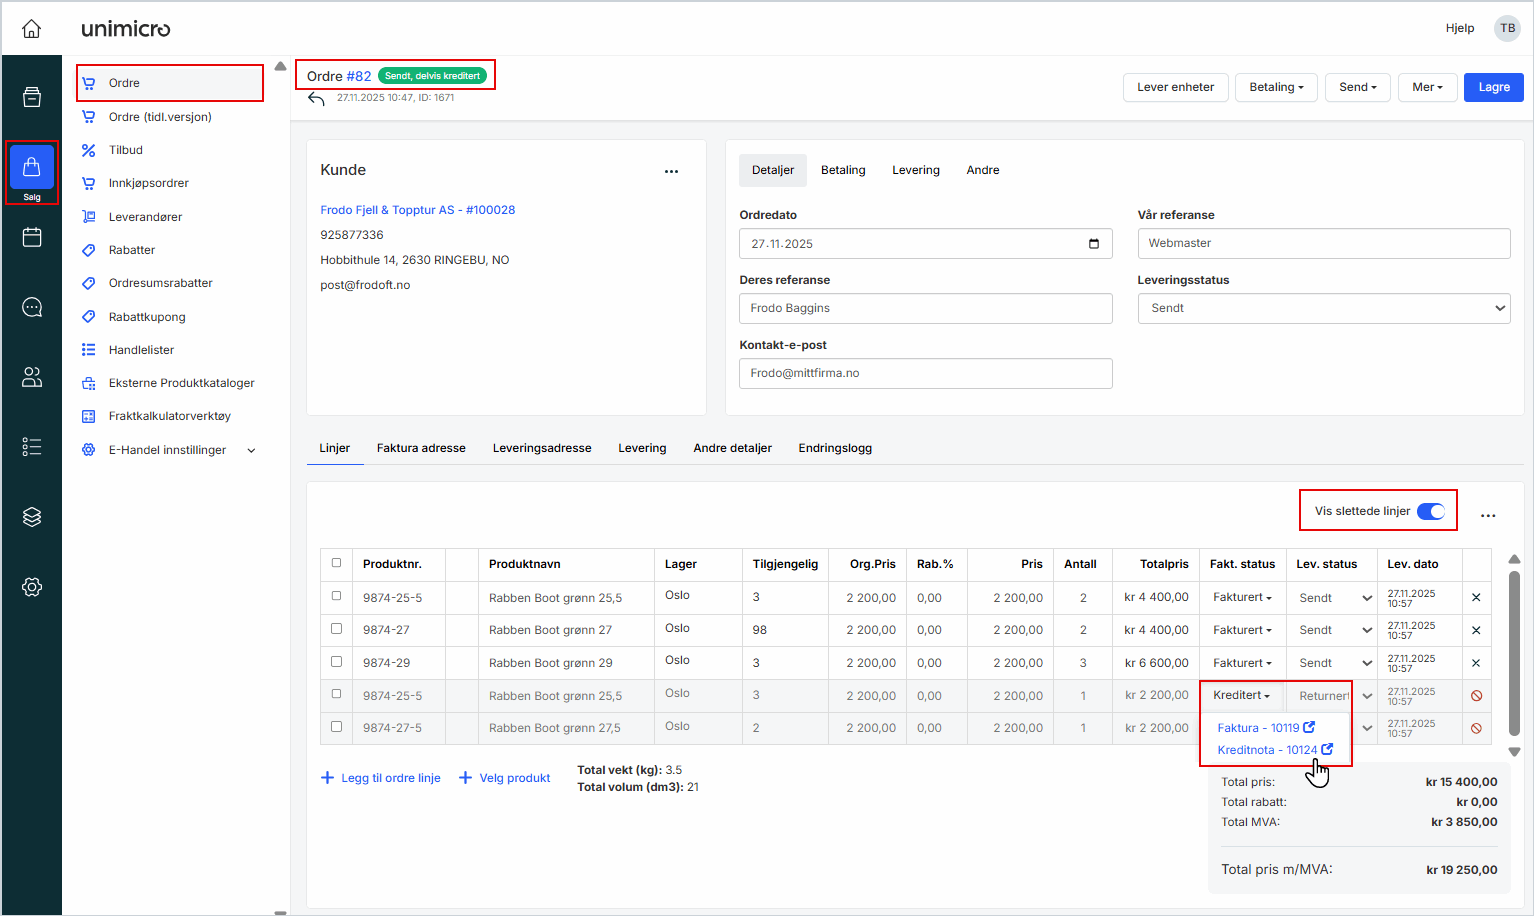Toggle the Vis slettede linjer switch
1534x916 pixels.
click(x=1431, y=511)
